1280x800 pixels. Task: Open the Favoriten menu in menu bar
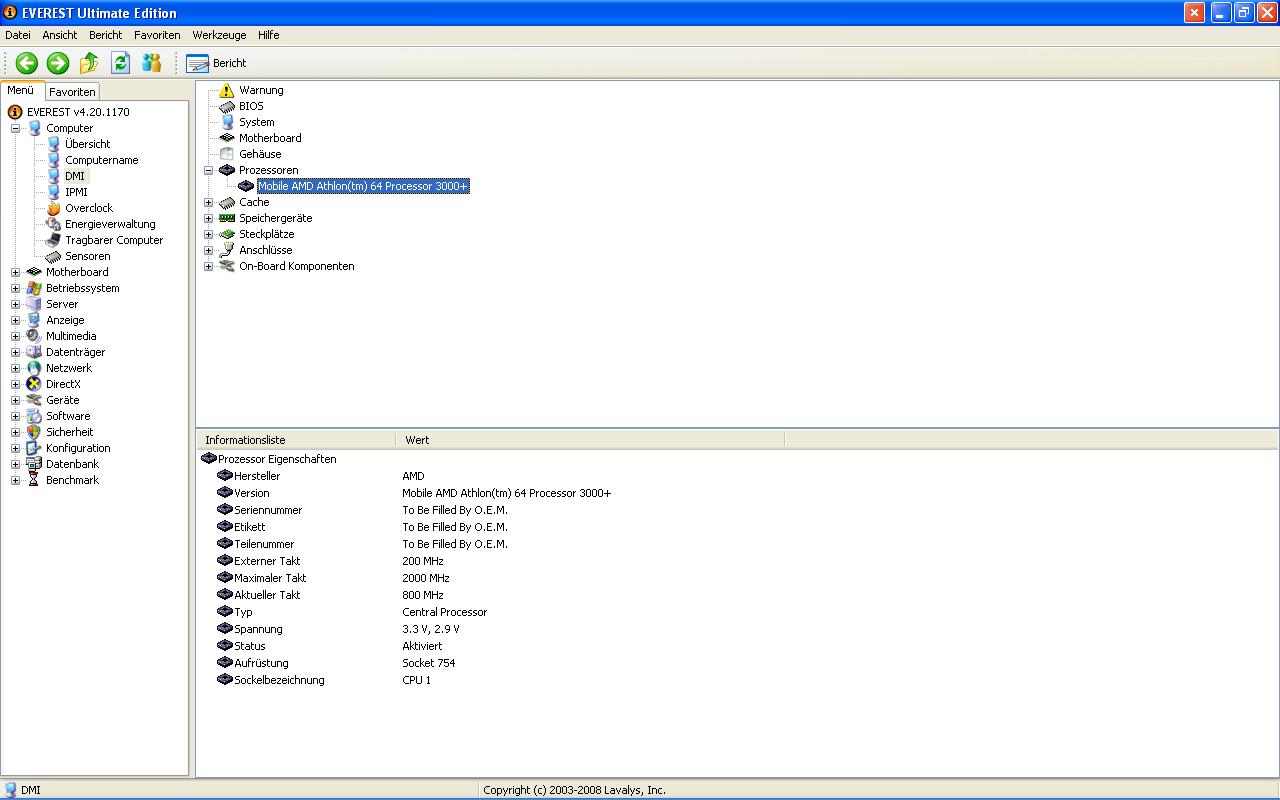click(157, 35)
